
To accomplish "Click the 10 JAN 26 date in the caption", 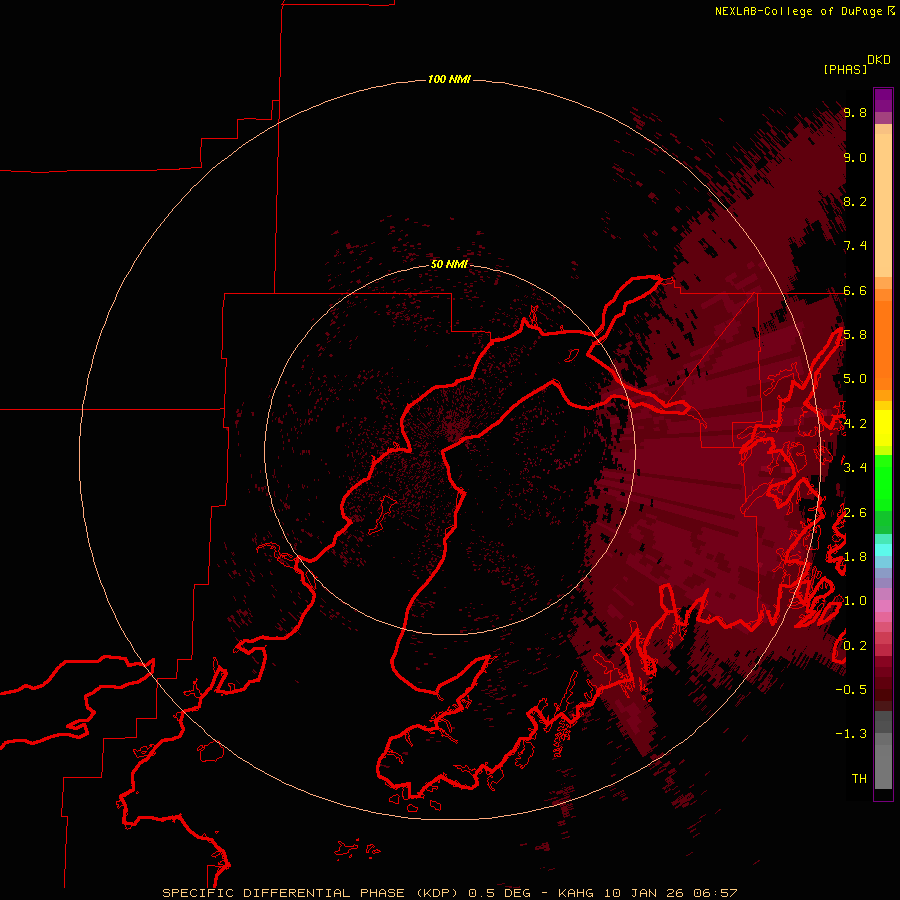I will (x=643, y=893).
